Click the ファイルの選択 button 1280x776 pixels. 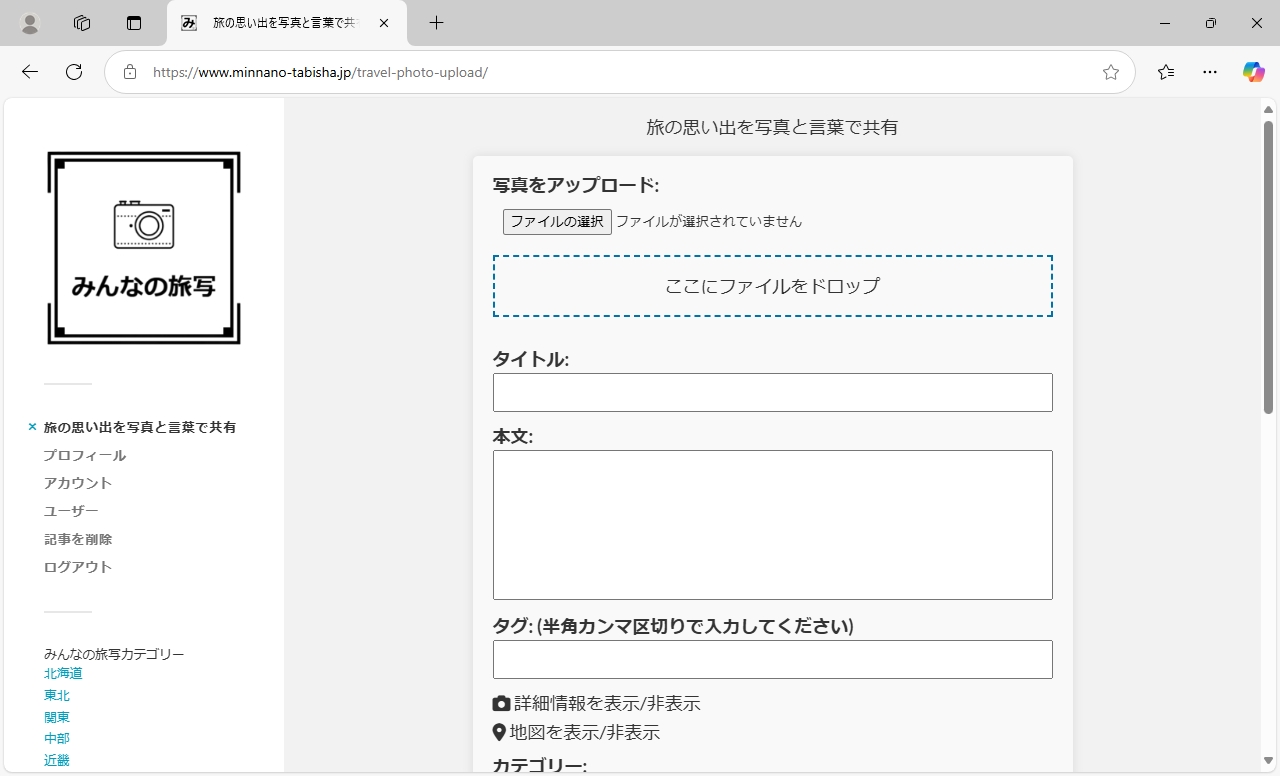click(x=557, y=222)
